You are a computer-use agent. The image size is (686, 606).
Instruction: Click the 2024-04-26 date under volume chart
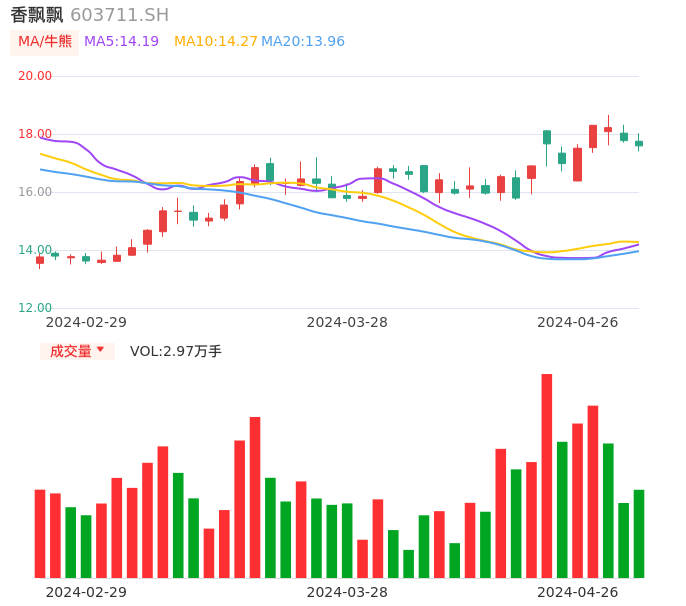pyautogui.click(x=577, y=592)
